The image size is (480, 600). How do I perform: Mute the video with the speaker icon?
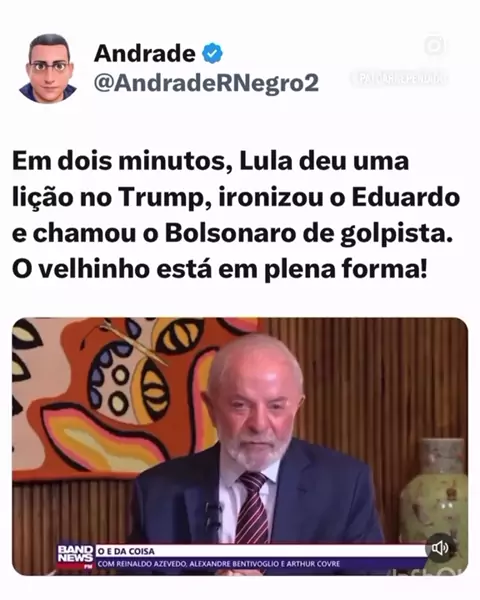pyautogui.click(x=440, y=548)
